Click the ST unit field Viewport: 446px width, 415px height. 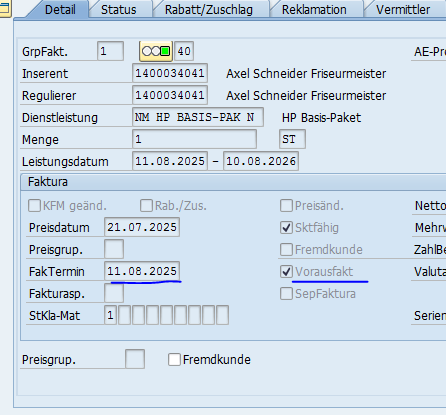292,139
